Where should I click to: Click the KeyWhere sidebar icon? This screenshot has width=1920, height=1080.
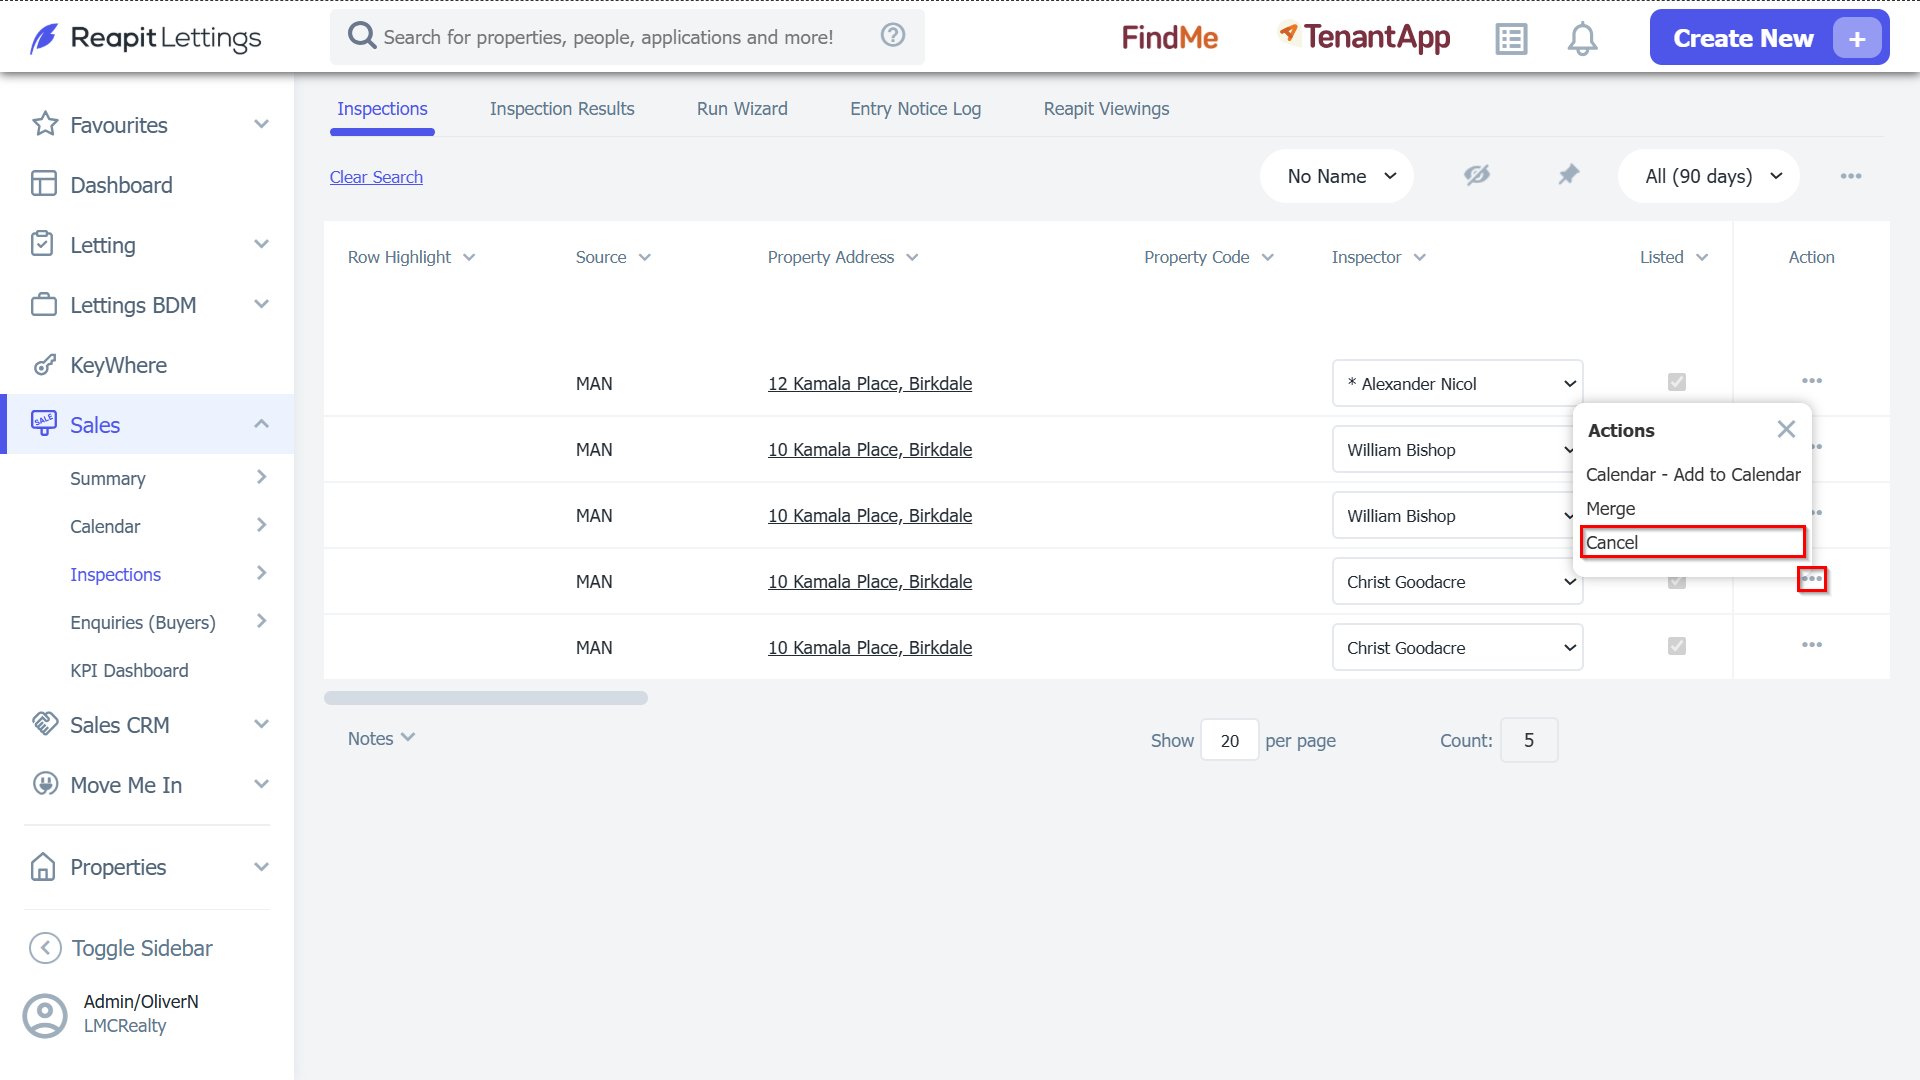click(x=44, y=365)
